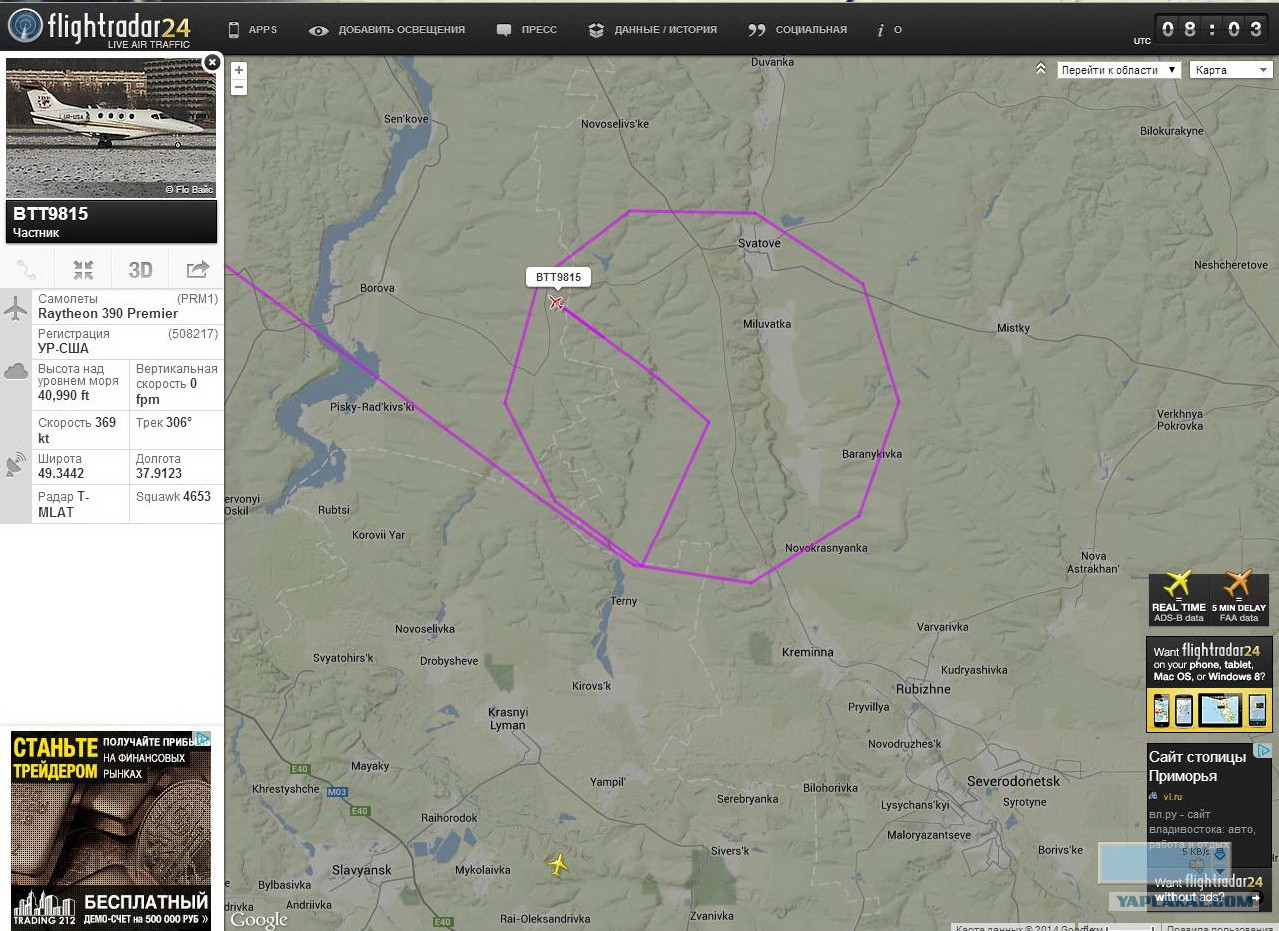Click the aircraft photo thumbnail
1279x931 pixels.
111,128
